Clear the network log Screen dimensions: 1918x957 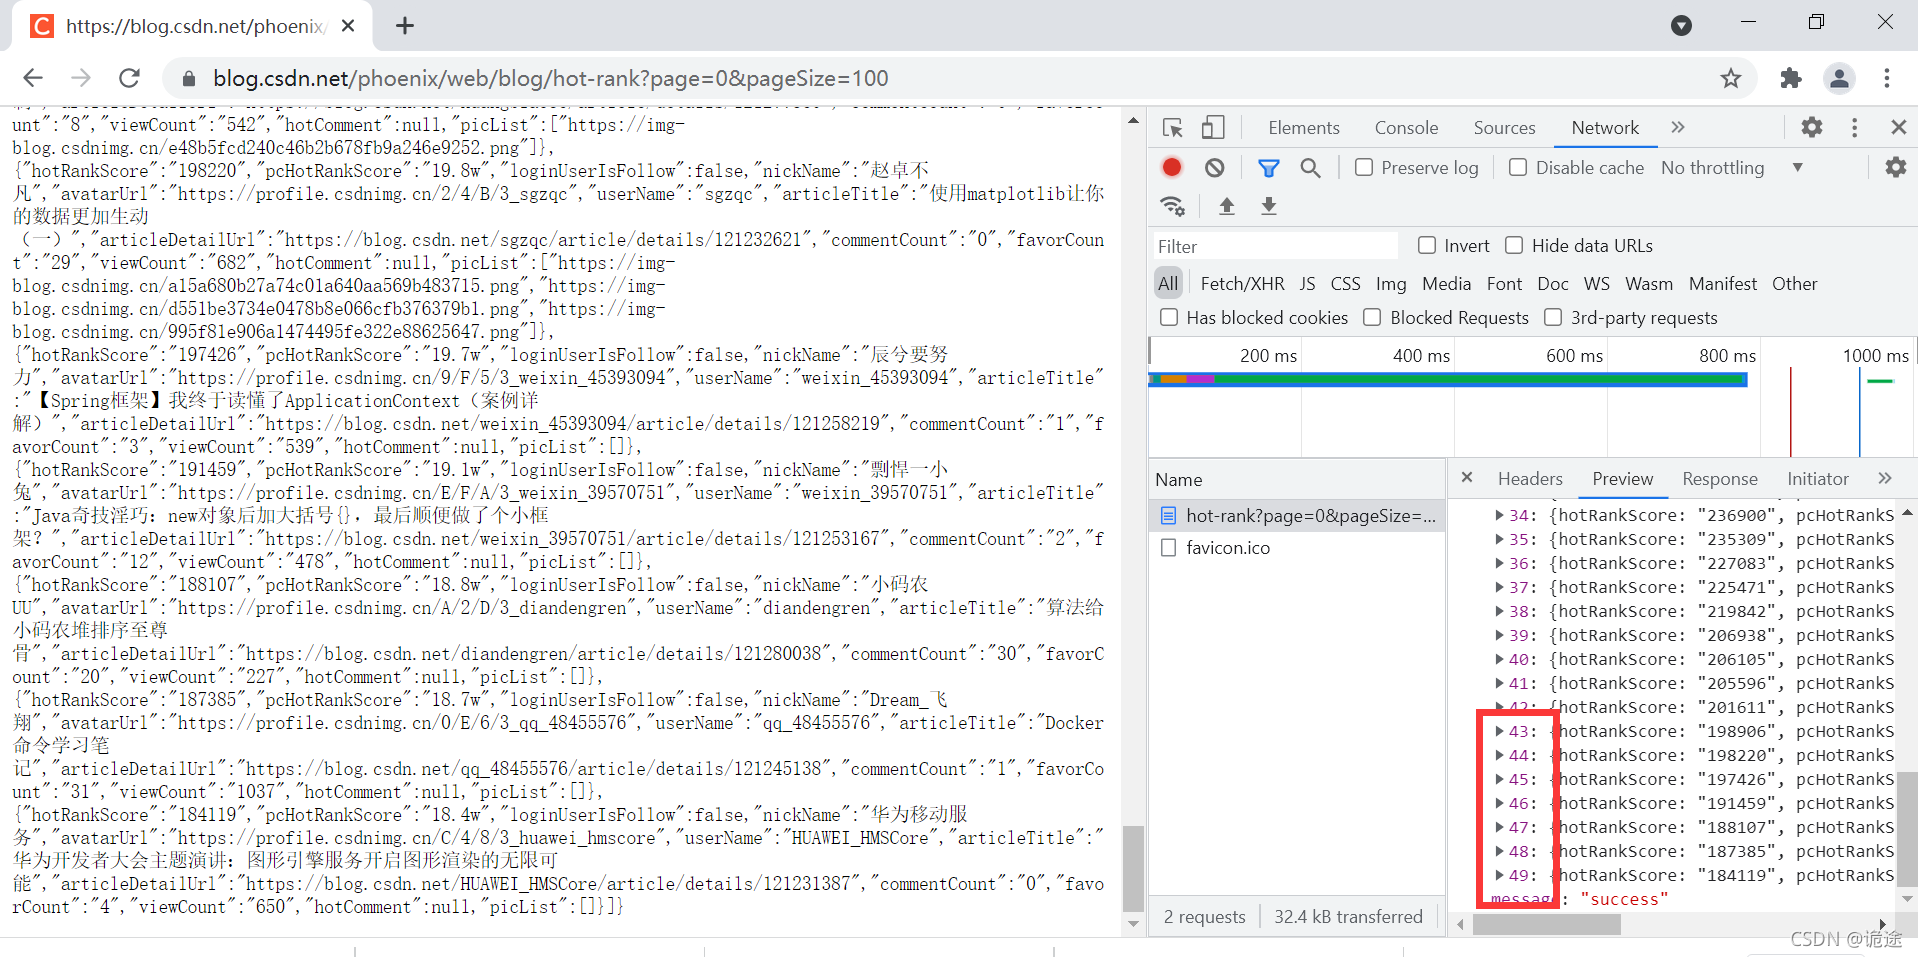pos(1214,168)
